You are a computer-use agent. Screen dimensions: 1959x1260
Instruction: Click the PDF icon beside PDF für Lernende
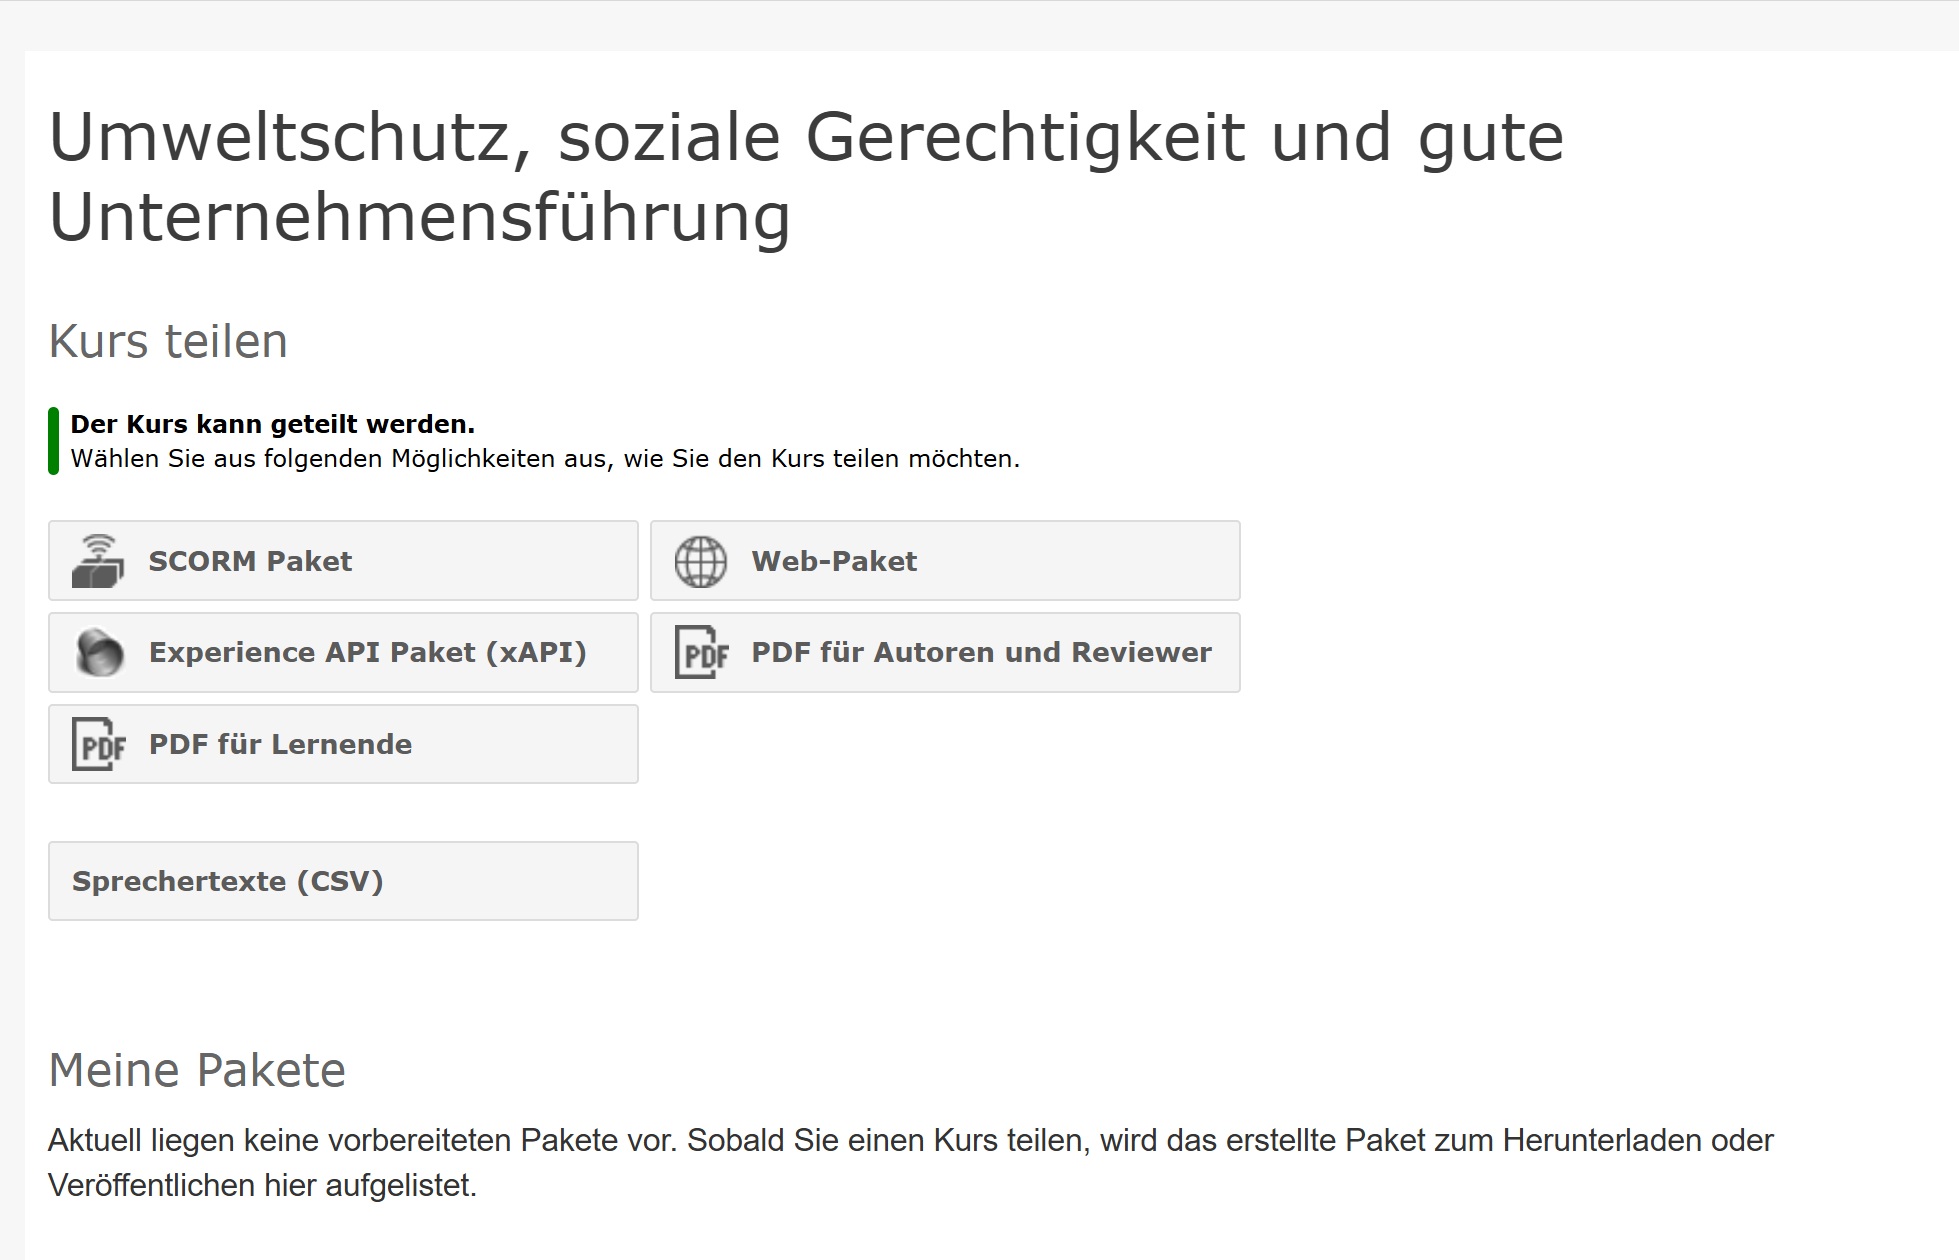coord(100,744)
